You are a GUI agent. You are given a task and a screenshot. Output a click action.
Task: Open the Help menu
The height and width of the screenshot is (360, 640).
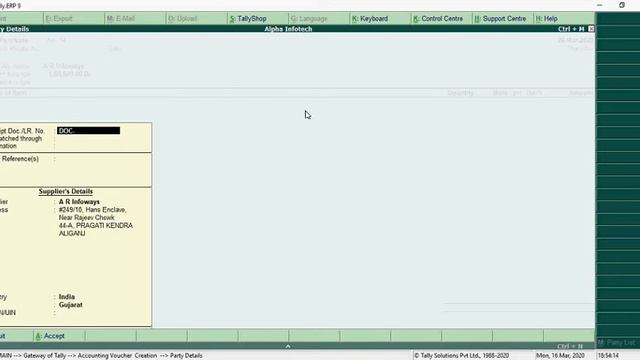tap(547, 19)
